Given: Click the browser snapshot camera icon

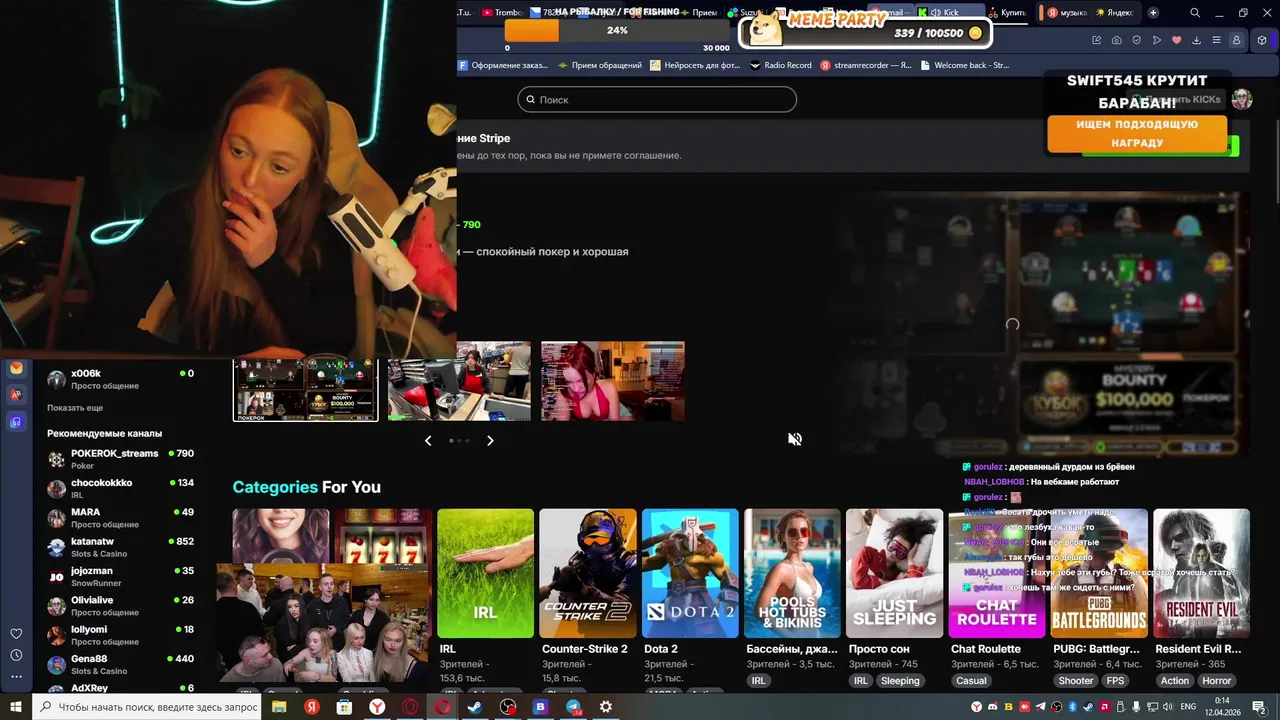Looking at the screenshot, I should [1116, 40].
